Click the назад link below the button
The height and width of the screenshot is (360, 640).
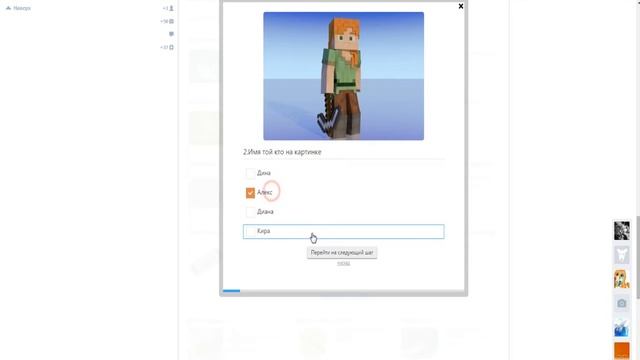pos(343,263)
